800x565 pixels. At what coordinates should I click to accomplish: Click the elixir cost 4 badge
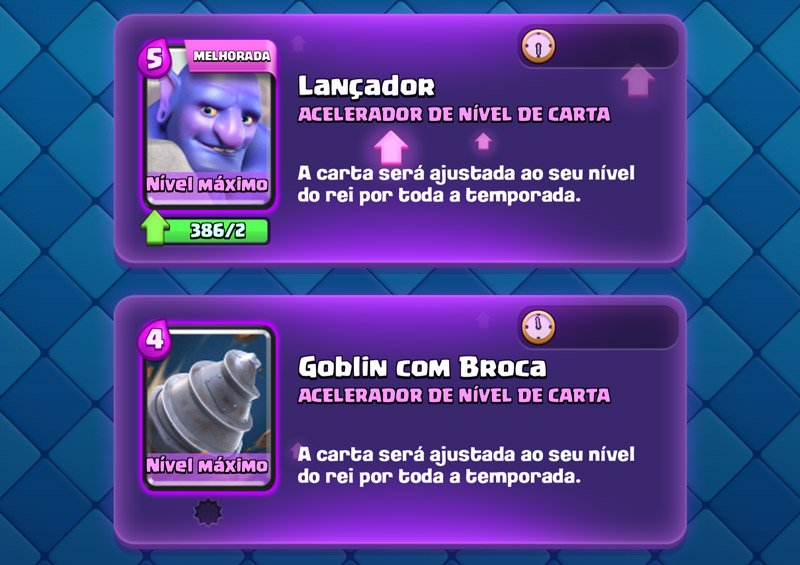point(154,339)
